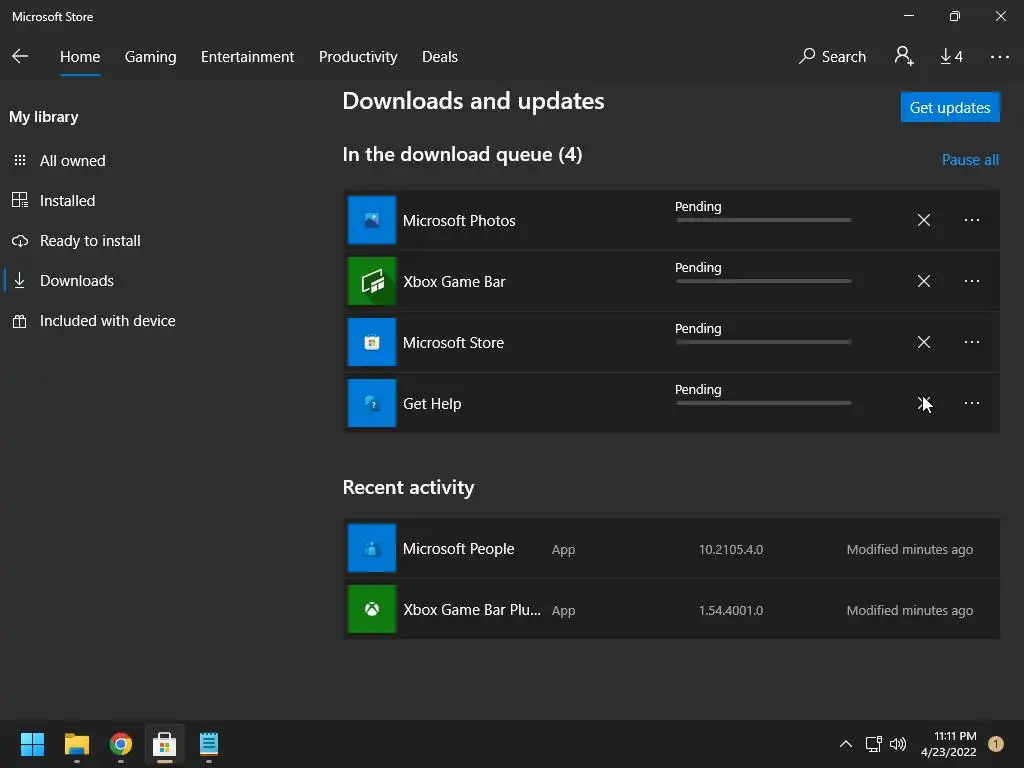Click the Ready to install cloud icon
This screenshot has width=1024, height=768.
click(x=20, y=241)
